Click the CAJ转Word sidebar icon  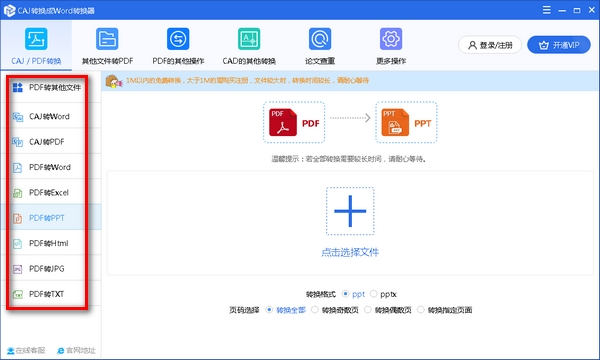click(x=18, y=117)
